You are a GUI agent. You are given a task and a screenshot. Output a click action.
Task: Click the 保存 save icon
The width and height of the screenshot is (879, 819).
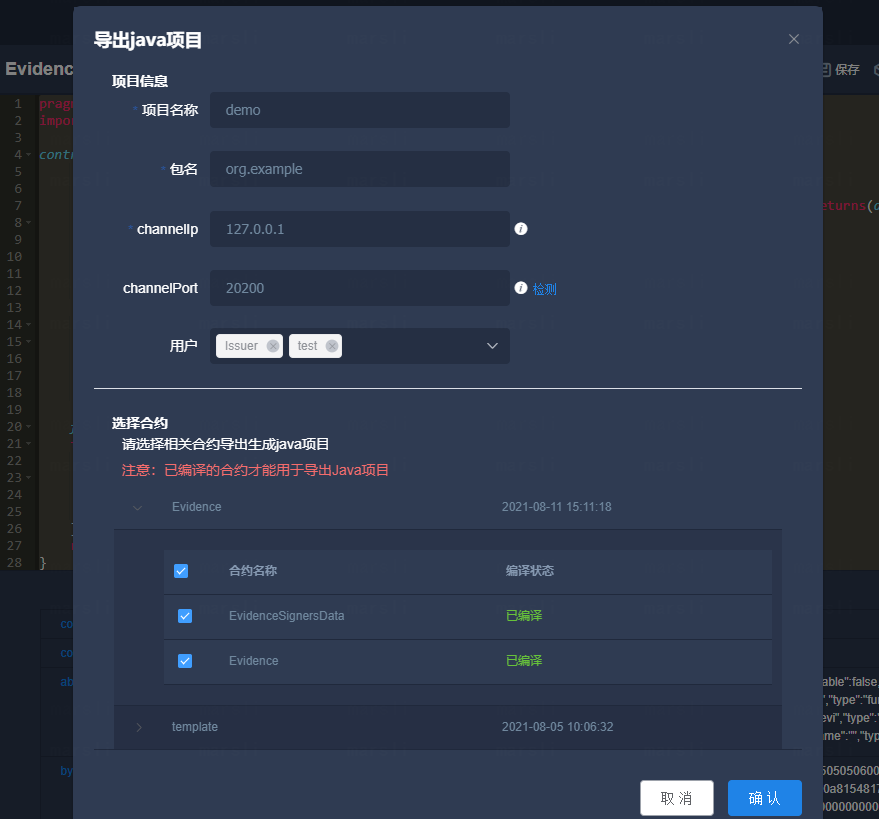coord(833,69)
